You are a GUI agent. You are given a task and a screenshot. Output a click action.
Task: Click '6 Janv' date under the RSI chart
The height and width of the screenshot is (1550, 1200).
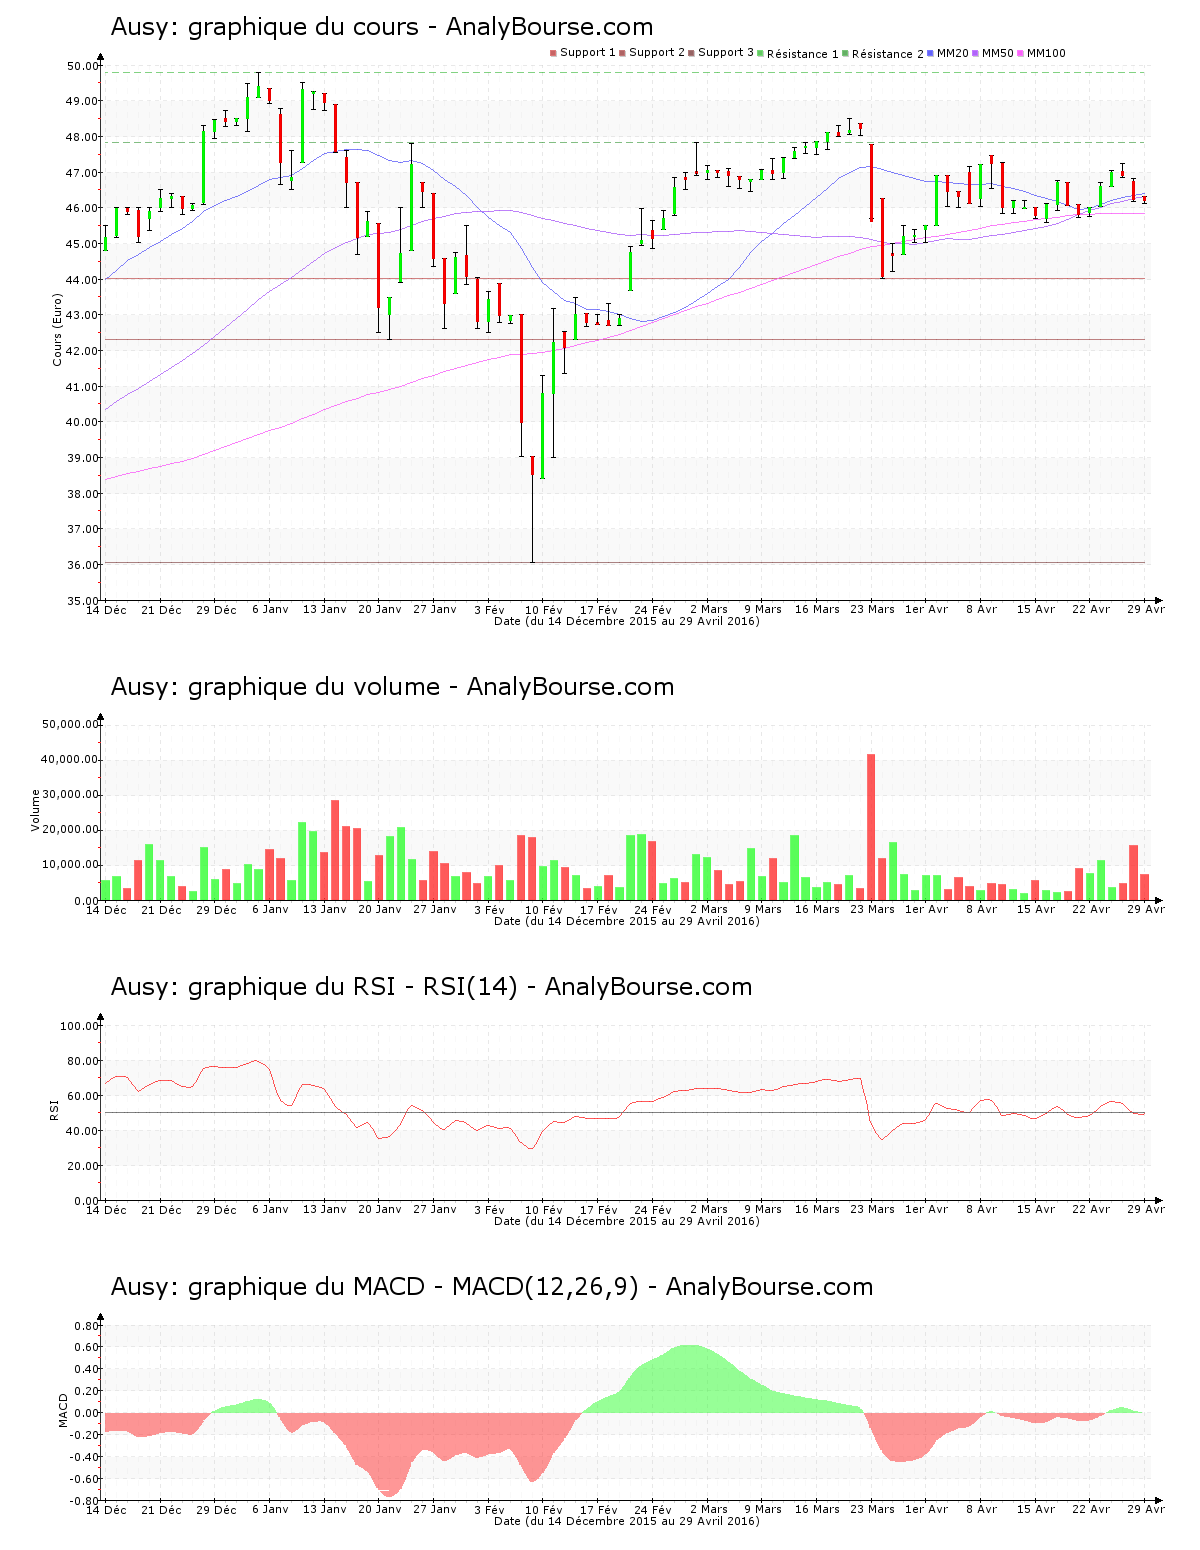coord(270,1210)
